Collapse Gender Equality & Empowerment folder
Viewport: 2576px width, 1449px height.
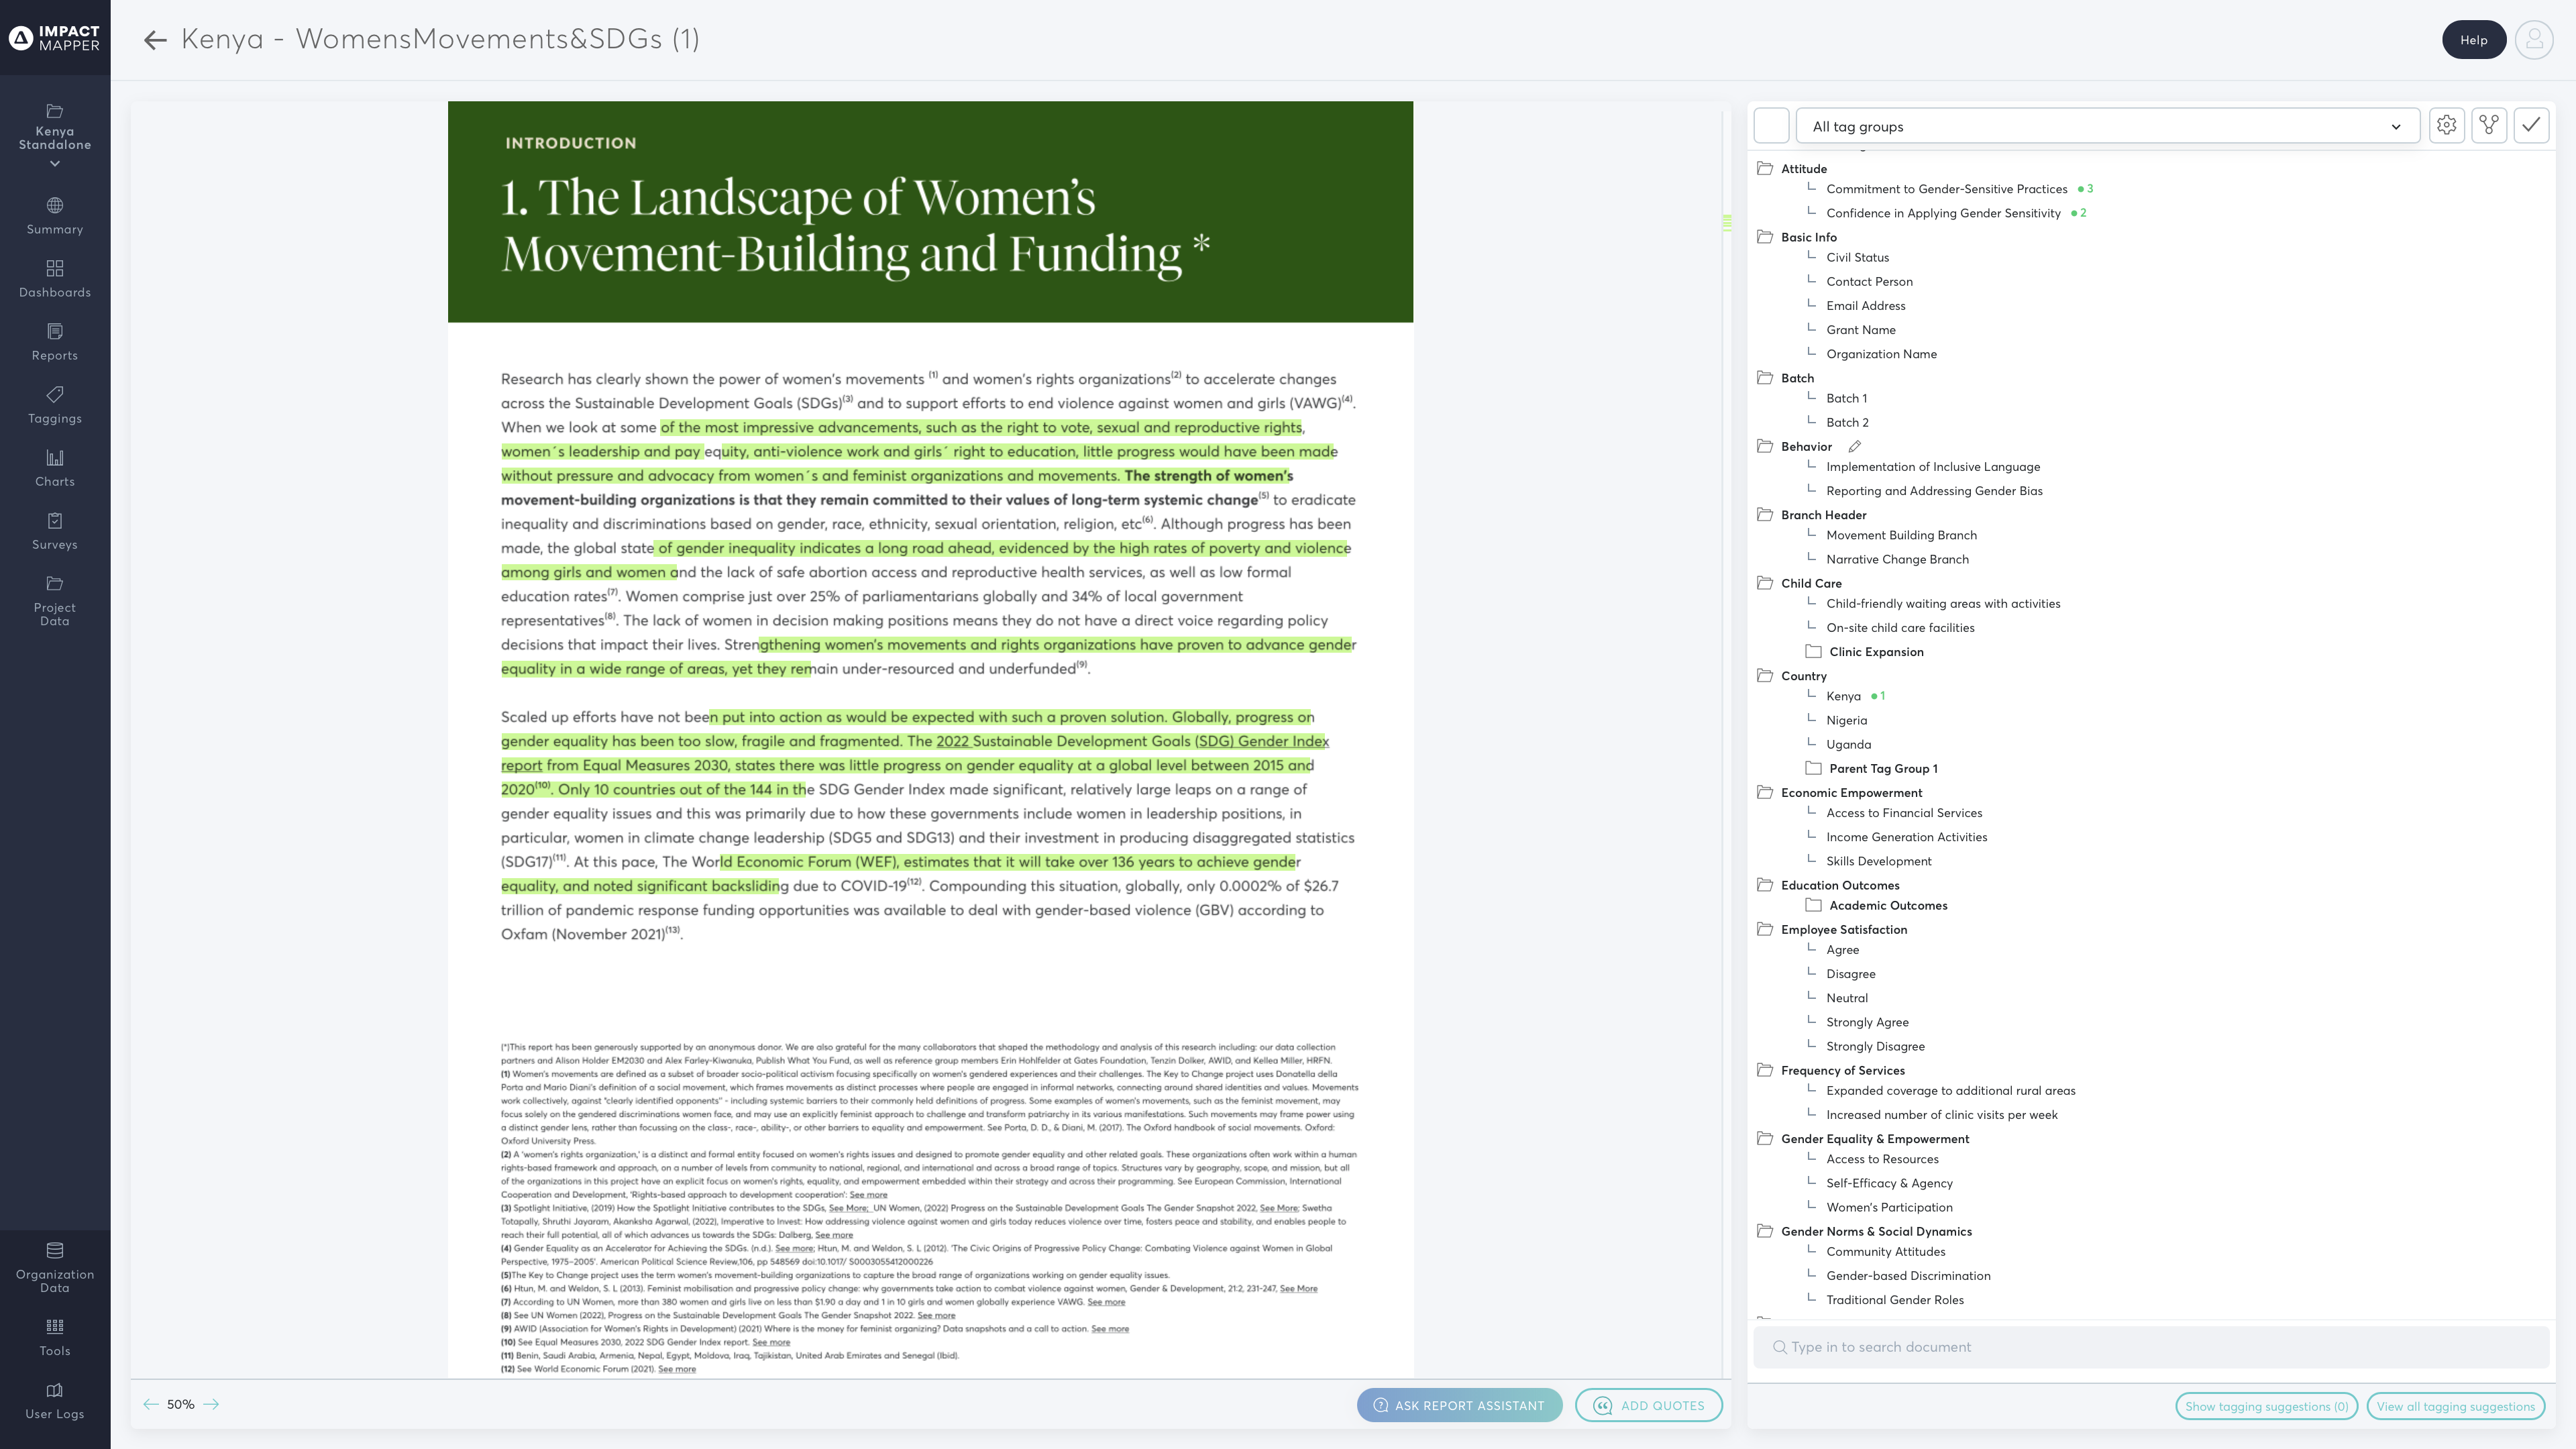click(1765, 1139)
